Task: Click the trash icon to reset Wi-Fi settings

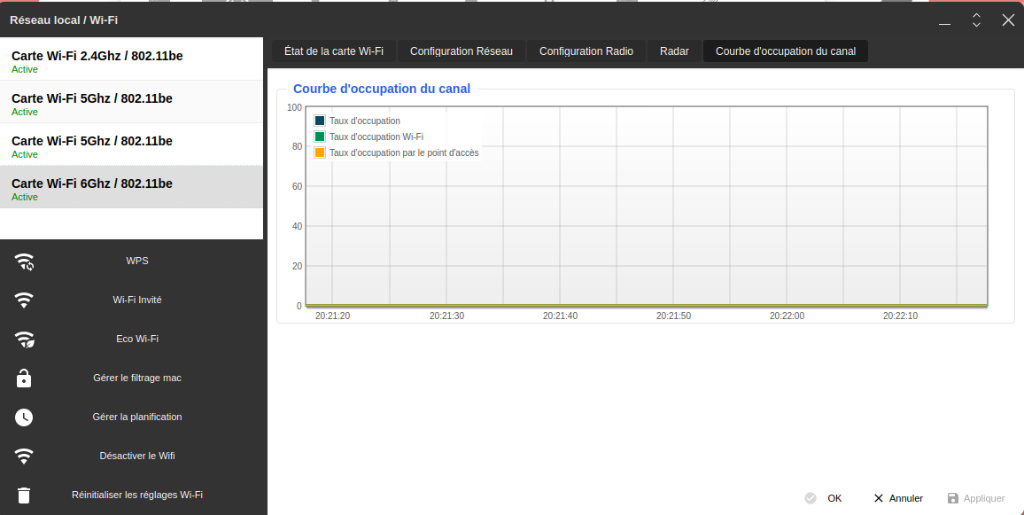Action: 24,495
